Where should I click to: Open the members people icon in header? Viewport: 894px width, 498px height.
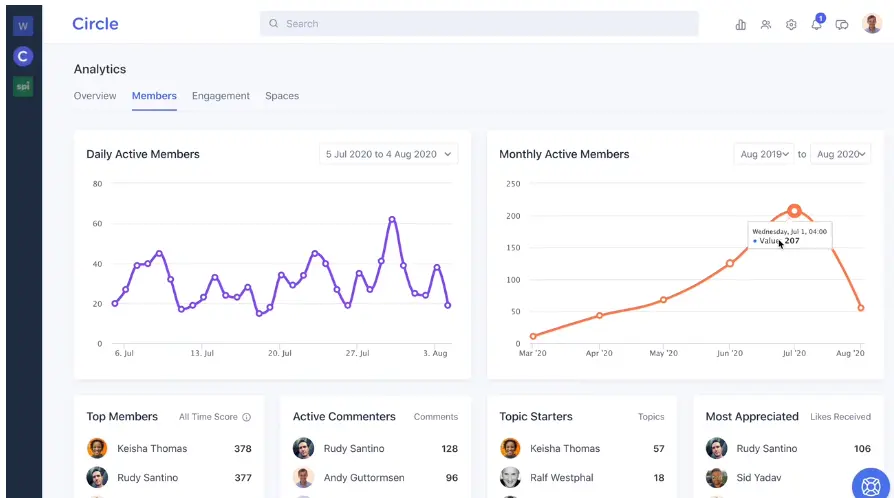pos(766,24)
